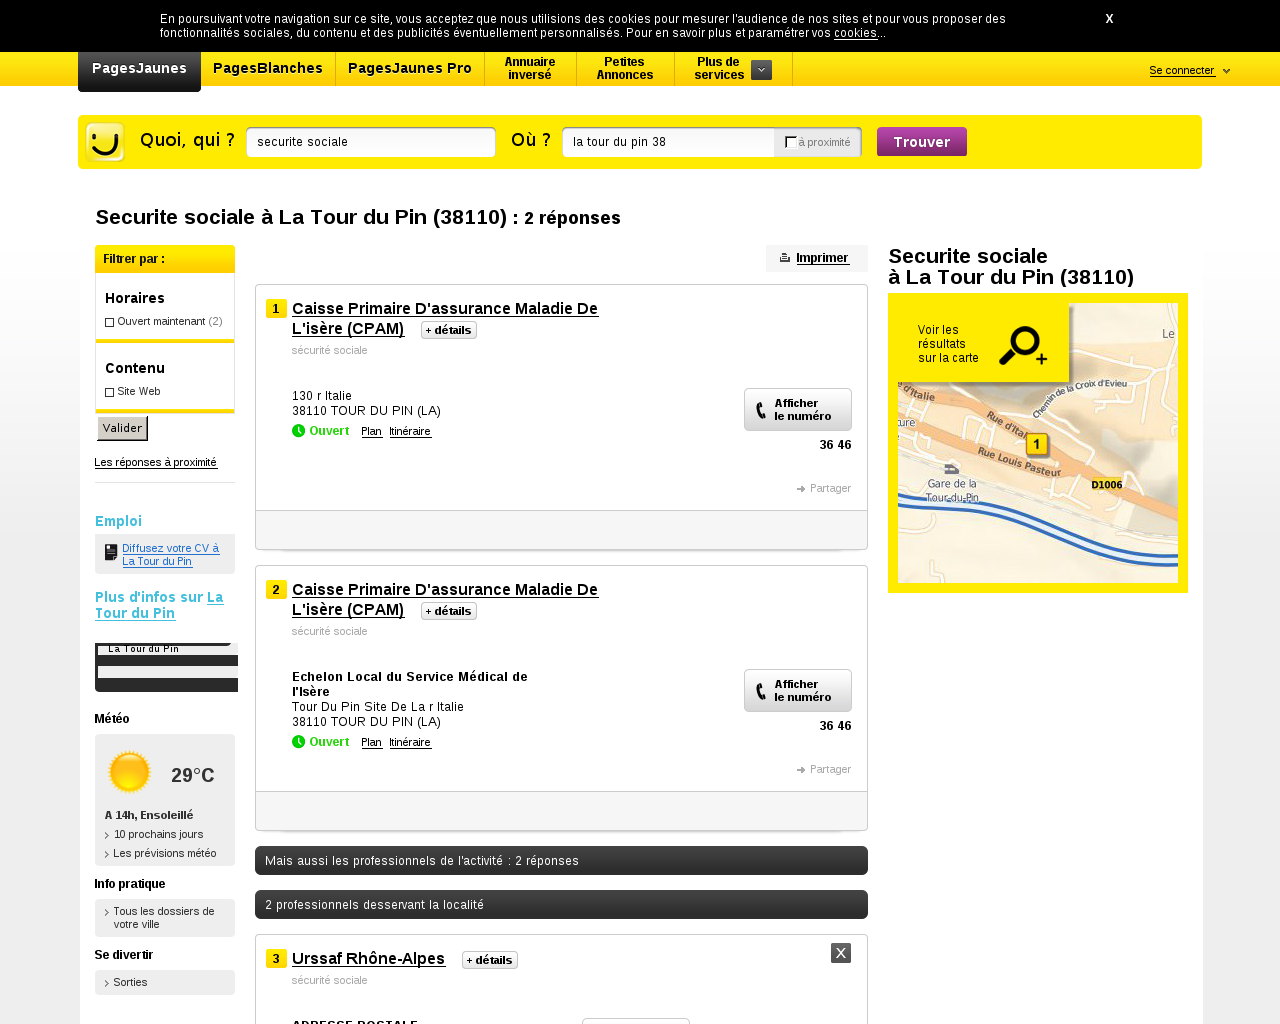Screen dimensions: 1280x1024
Task: Open Plus de services menu
Action: pyautogui.click(x=719, y=69)
